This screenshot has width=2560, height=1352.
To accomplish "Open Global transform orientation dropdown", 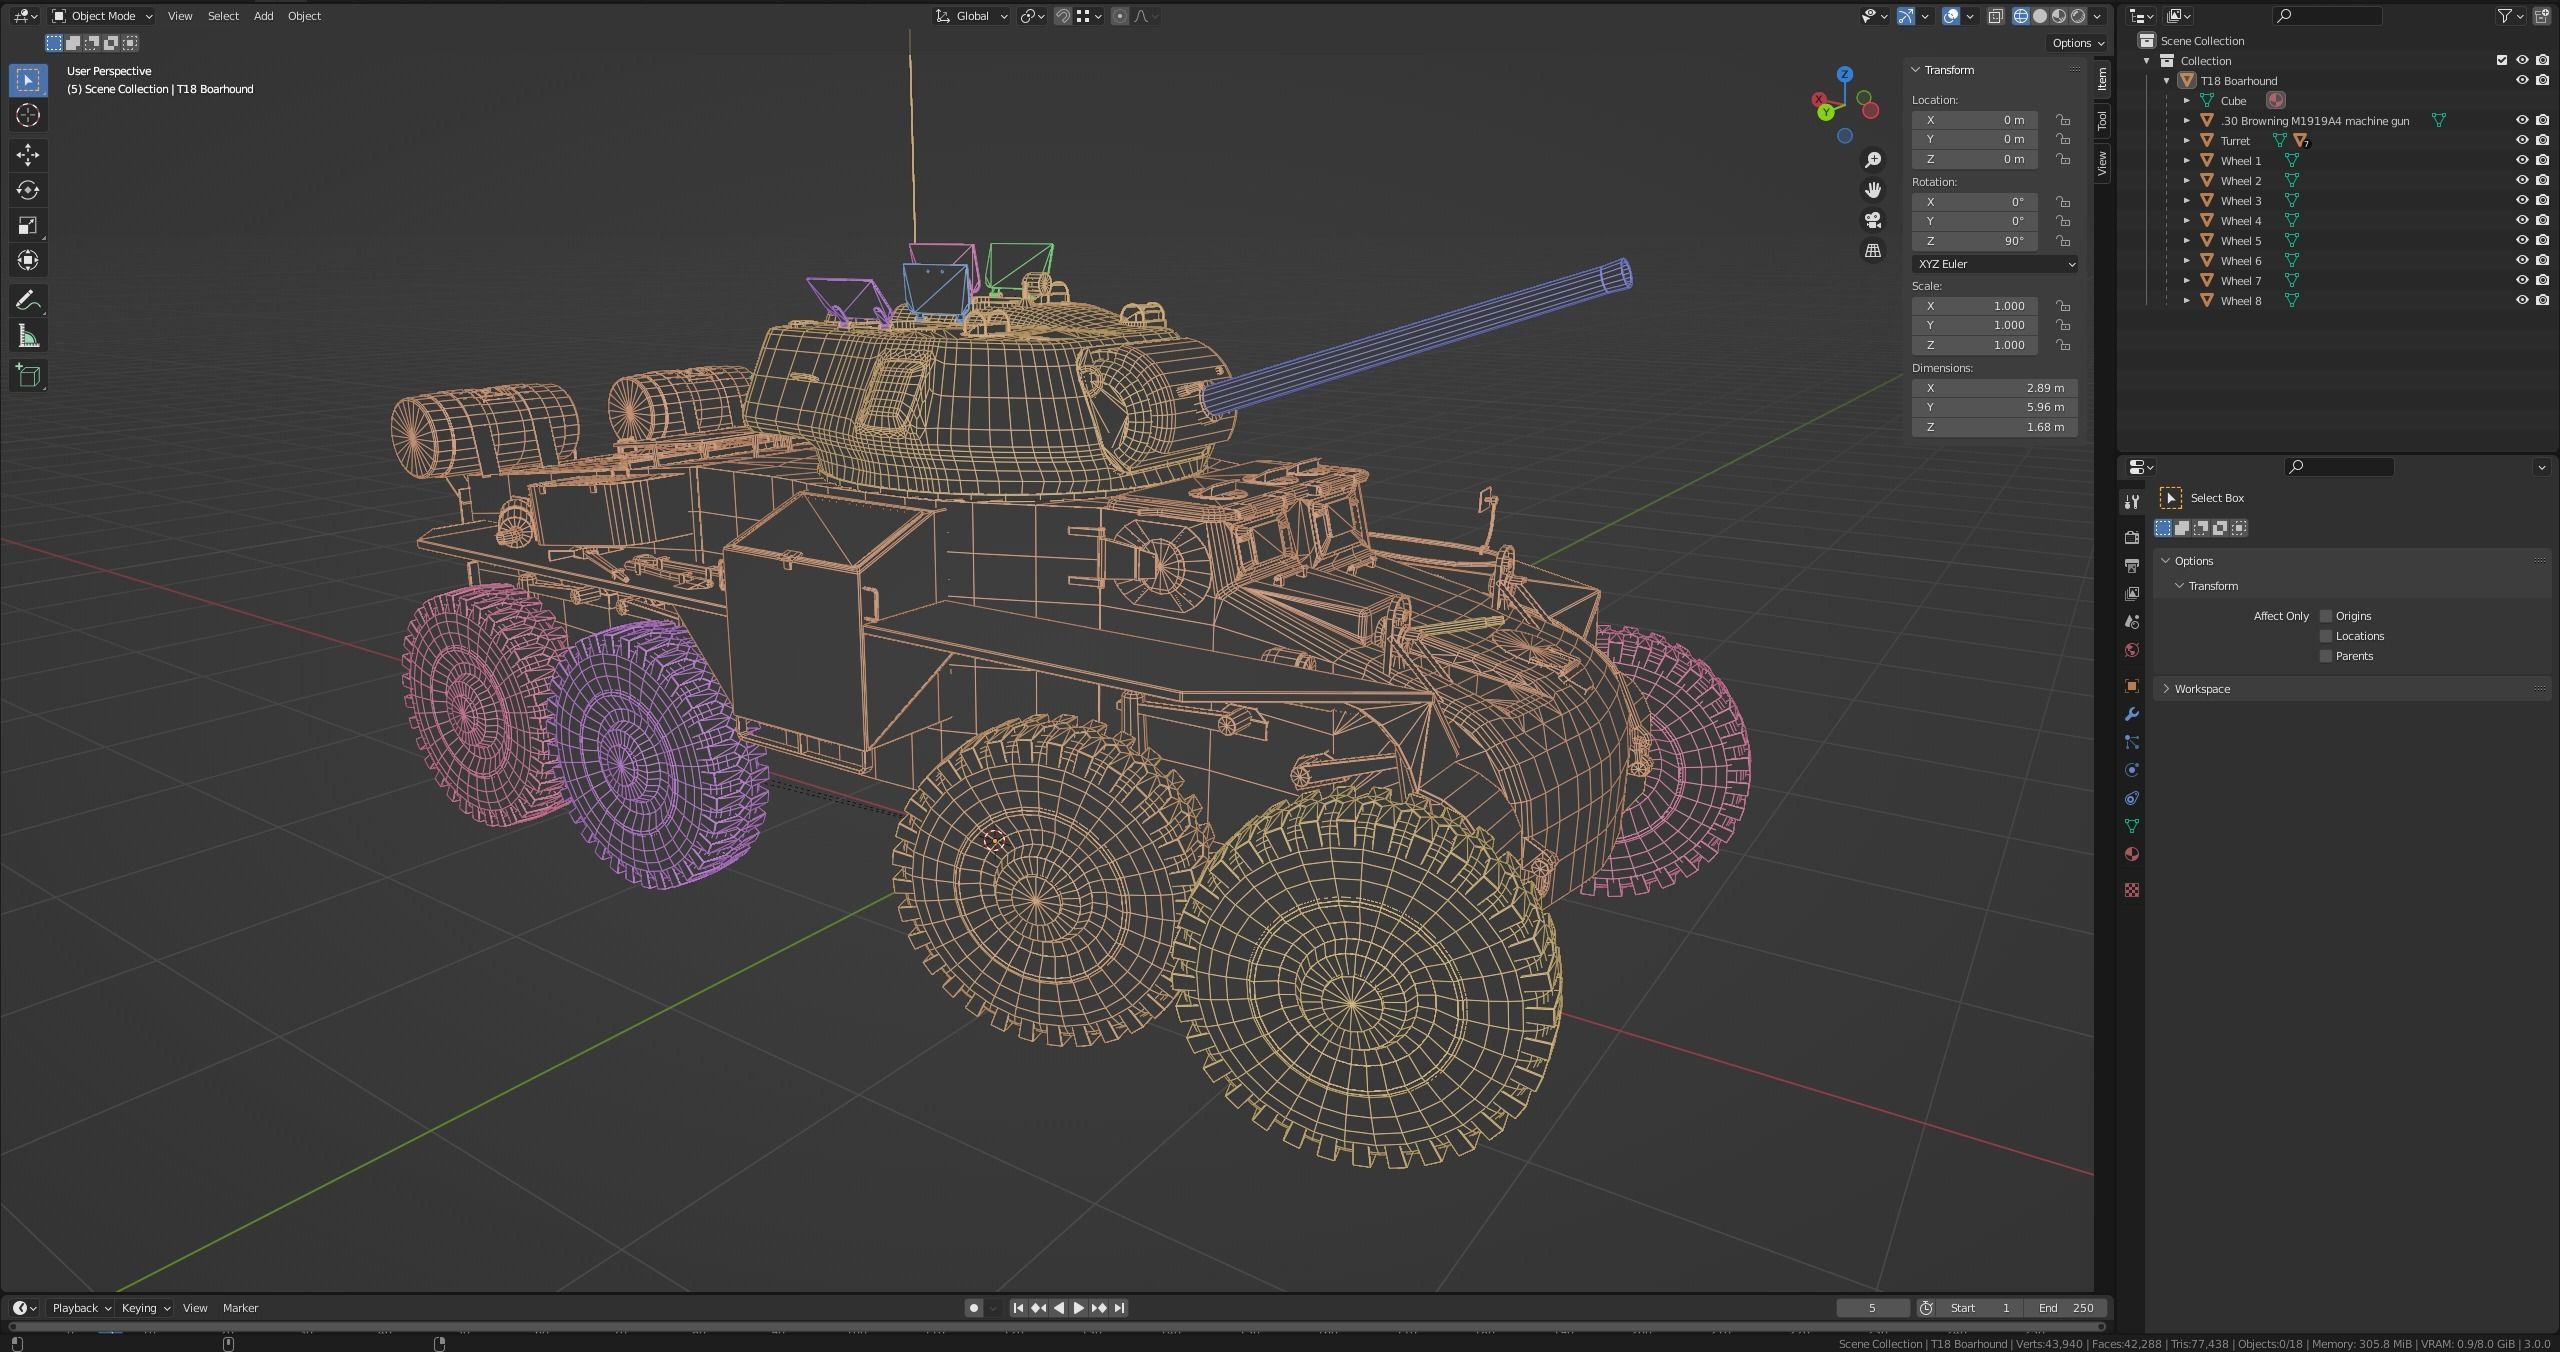I will (x=971, y=16).
